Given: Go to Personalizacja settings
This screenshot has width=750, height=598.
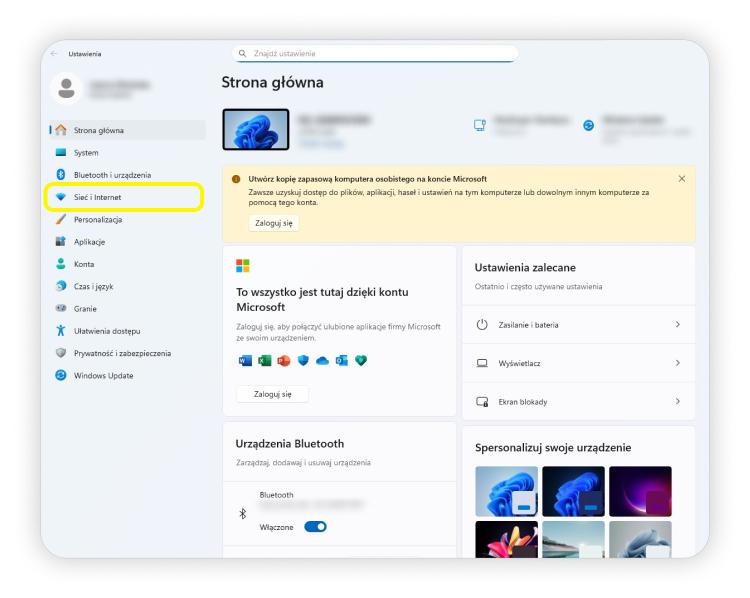Looking at the screenshot, I should pyautogui.click(x=127, y=219).
